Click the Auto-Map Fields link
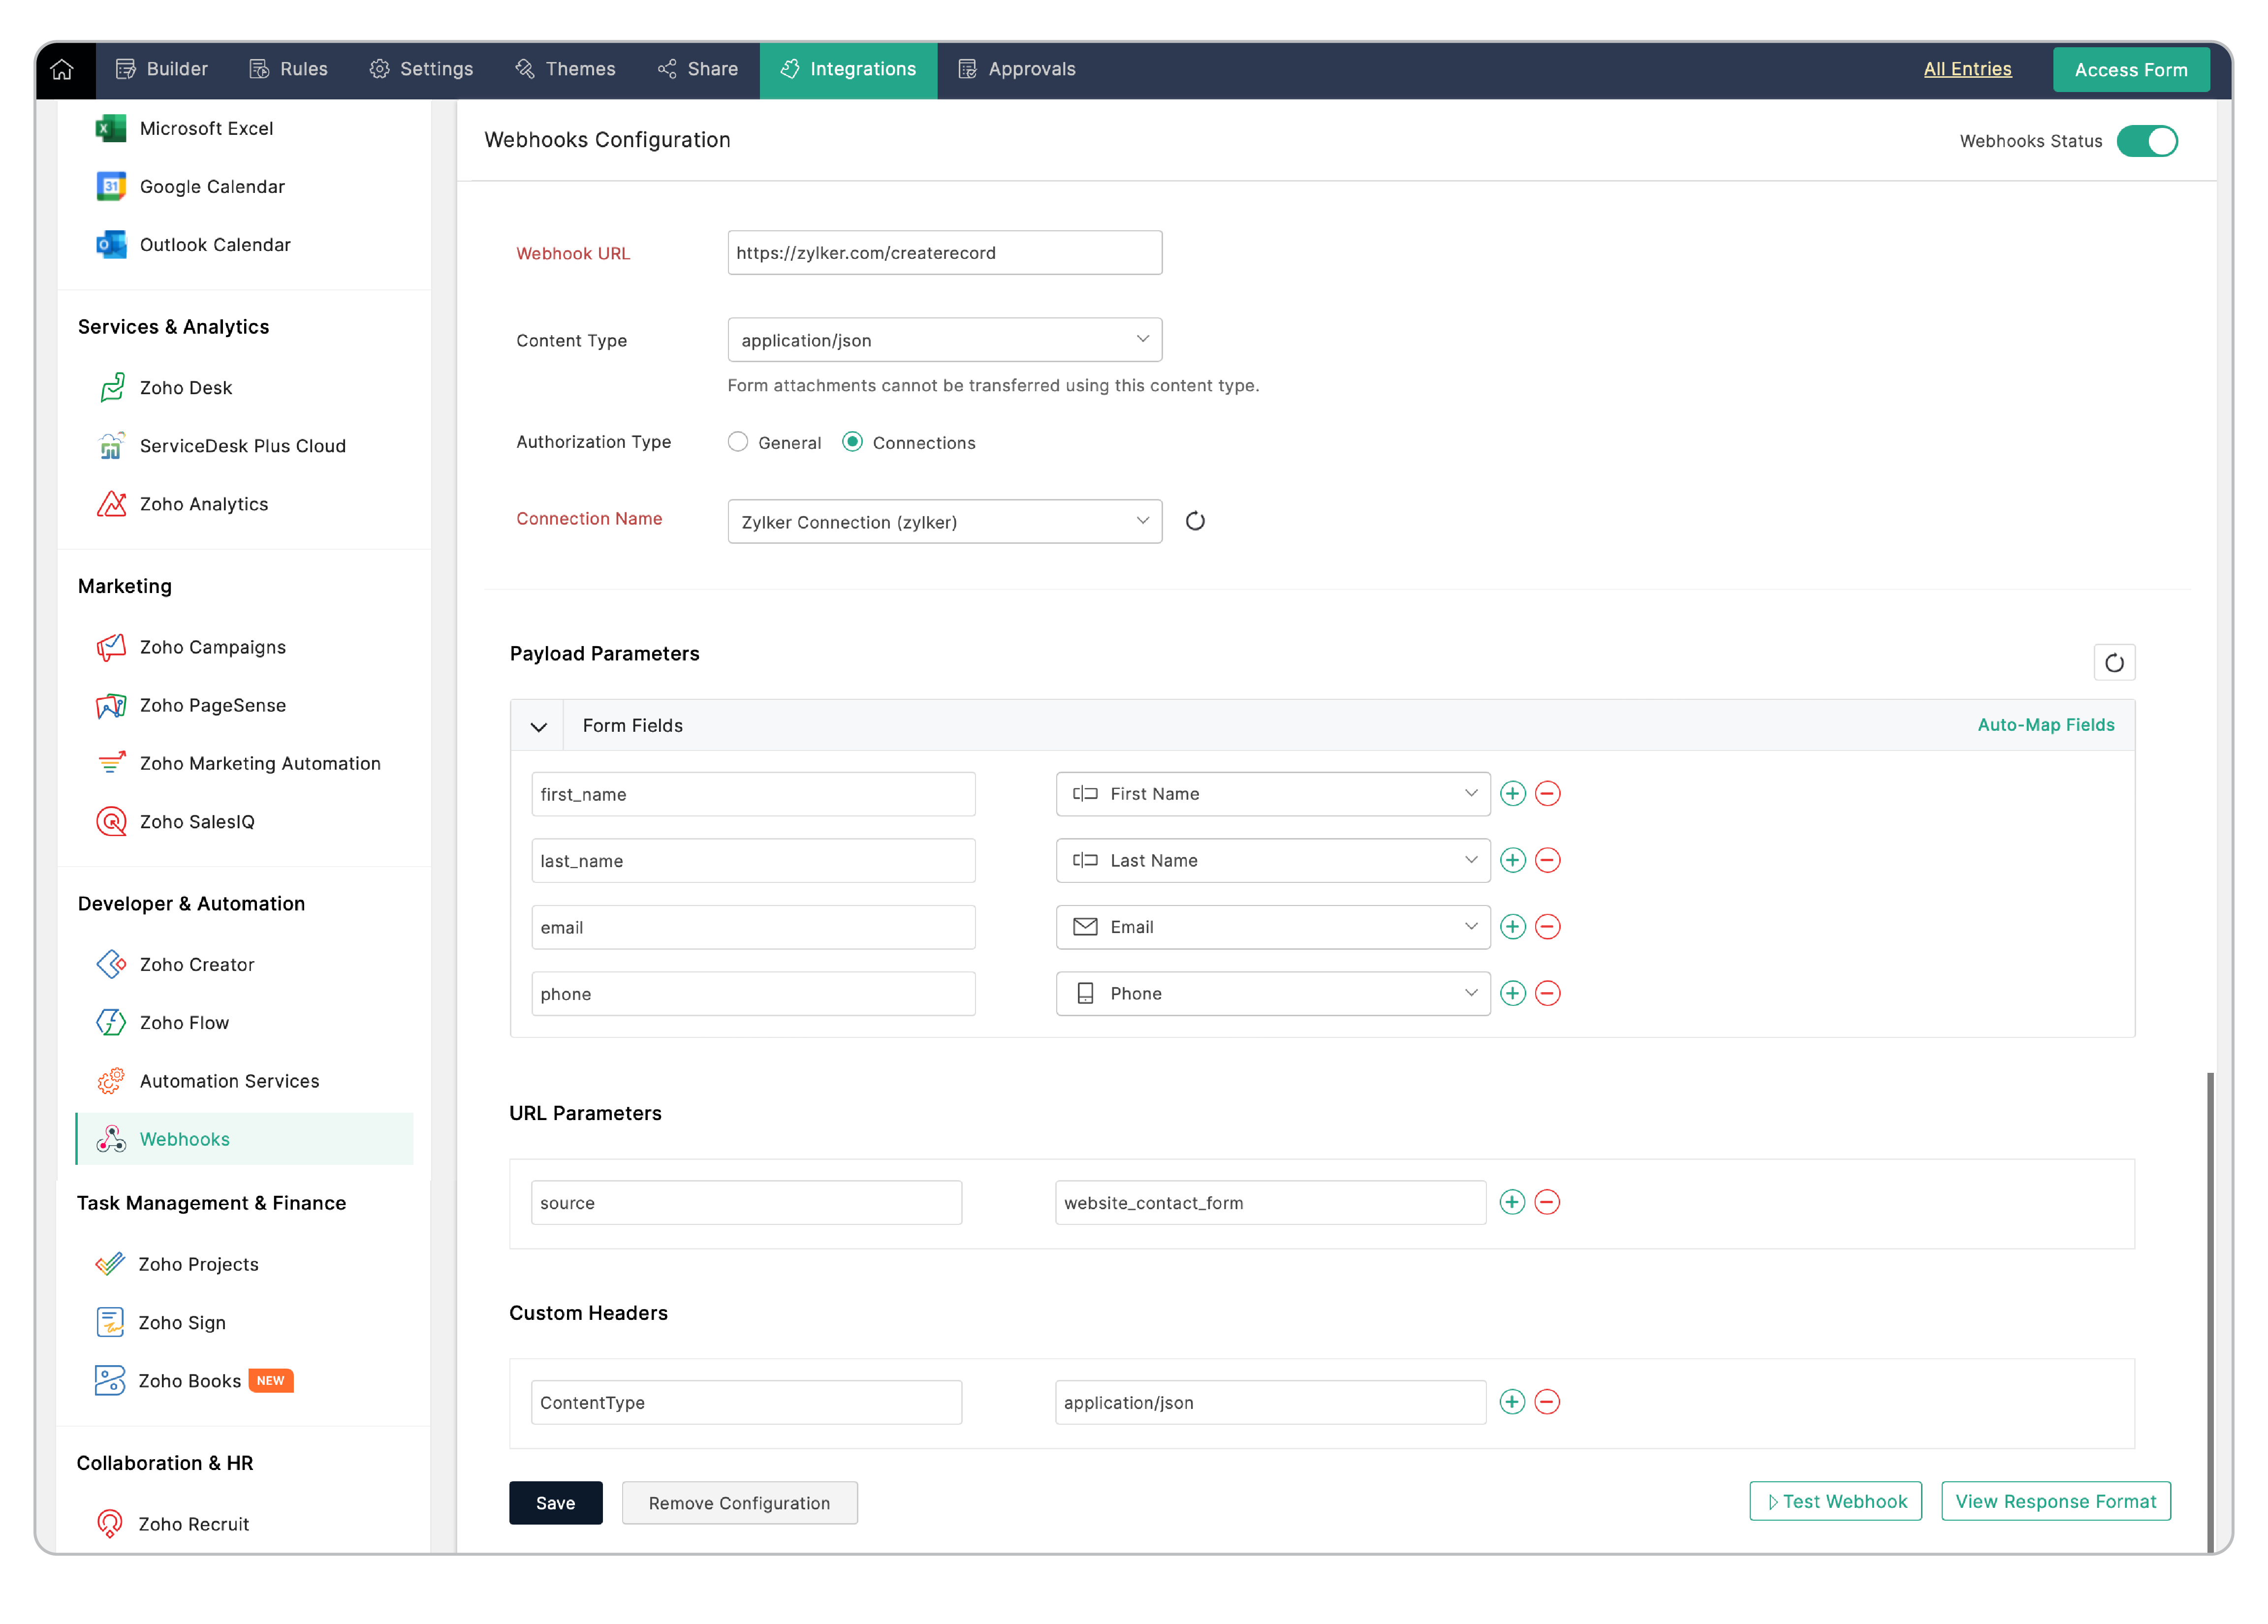The image size is (2268, 1624). [2045, 725]
